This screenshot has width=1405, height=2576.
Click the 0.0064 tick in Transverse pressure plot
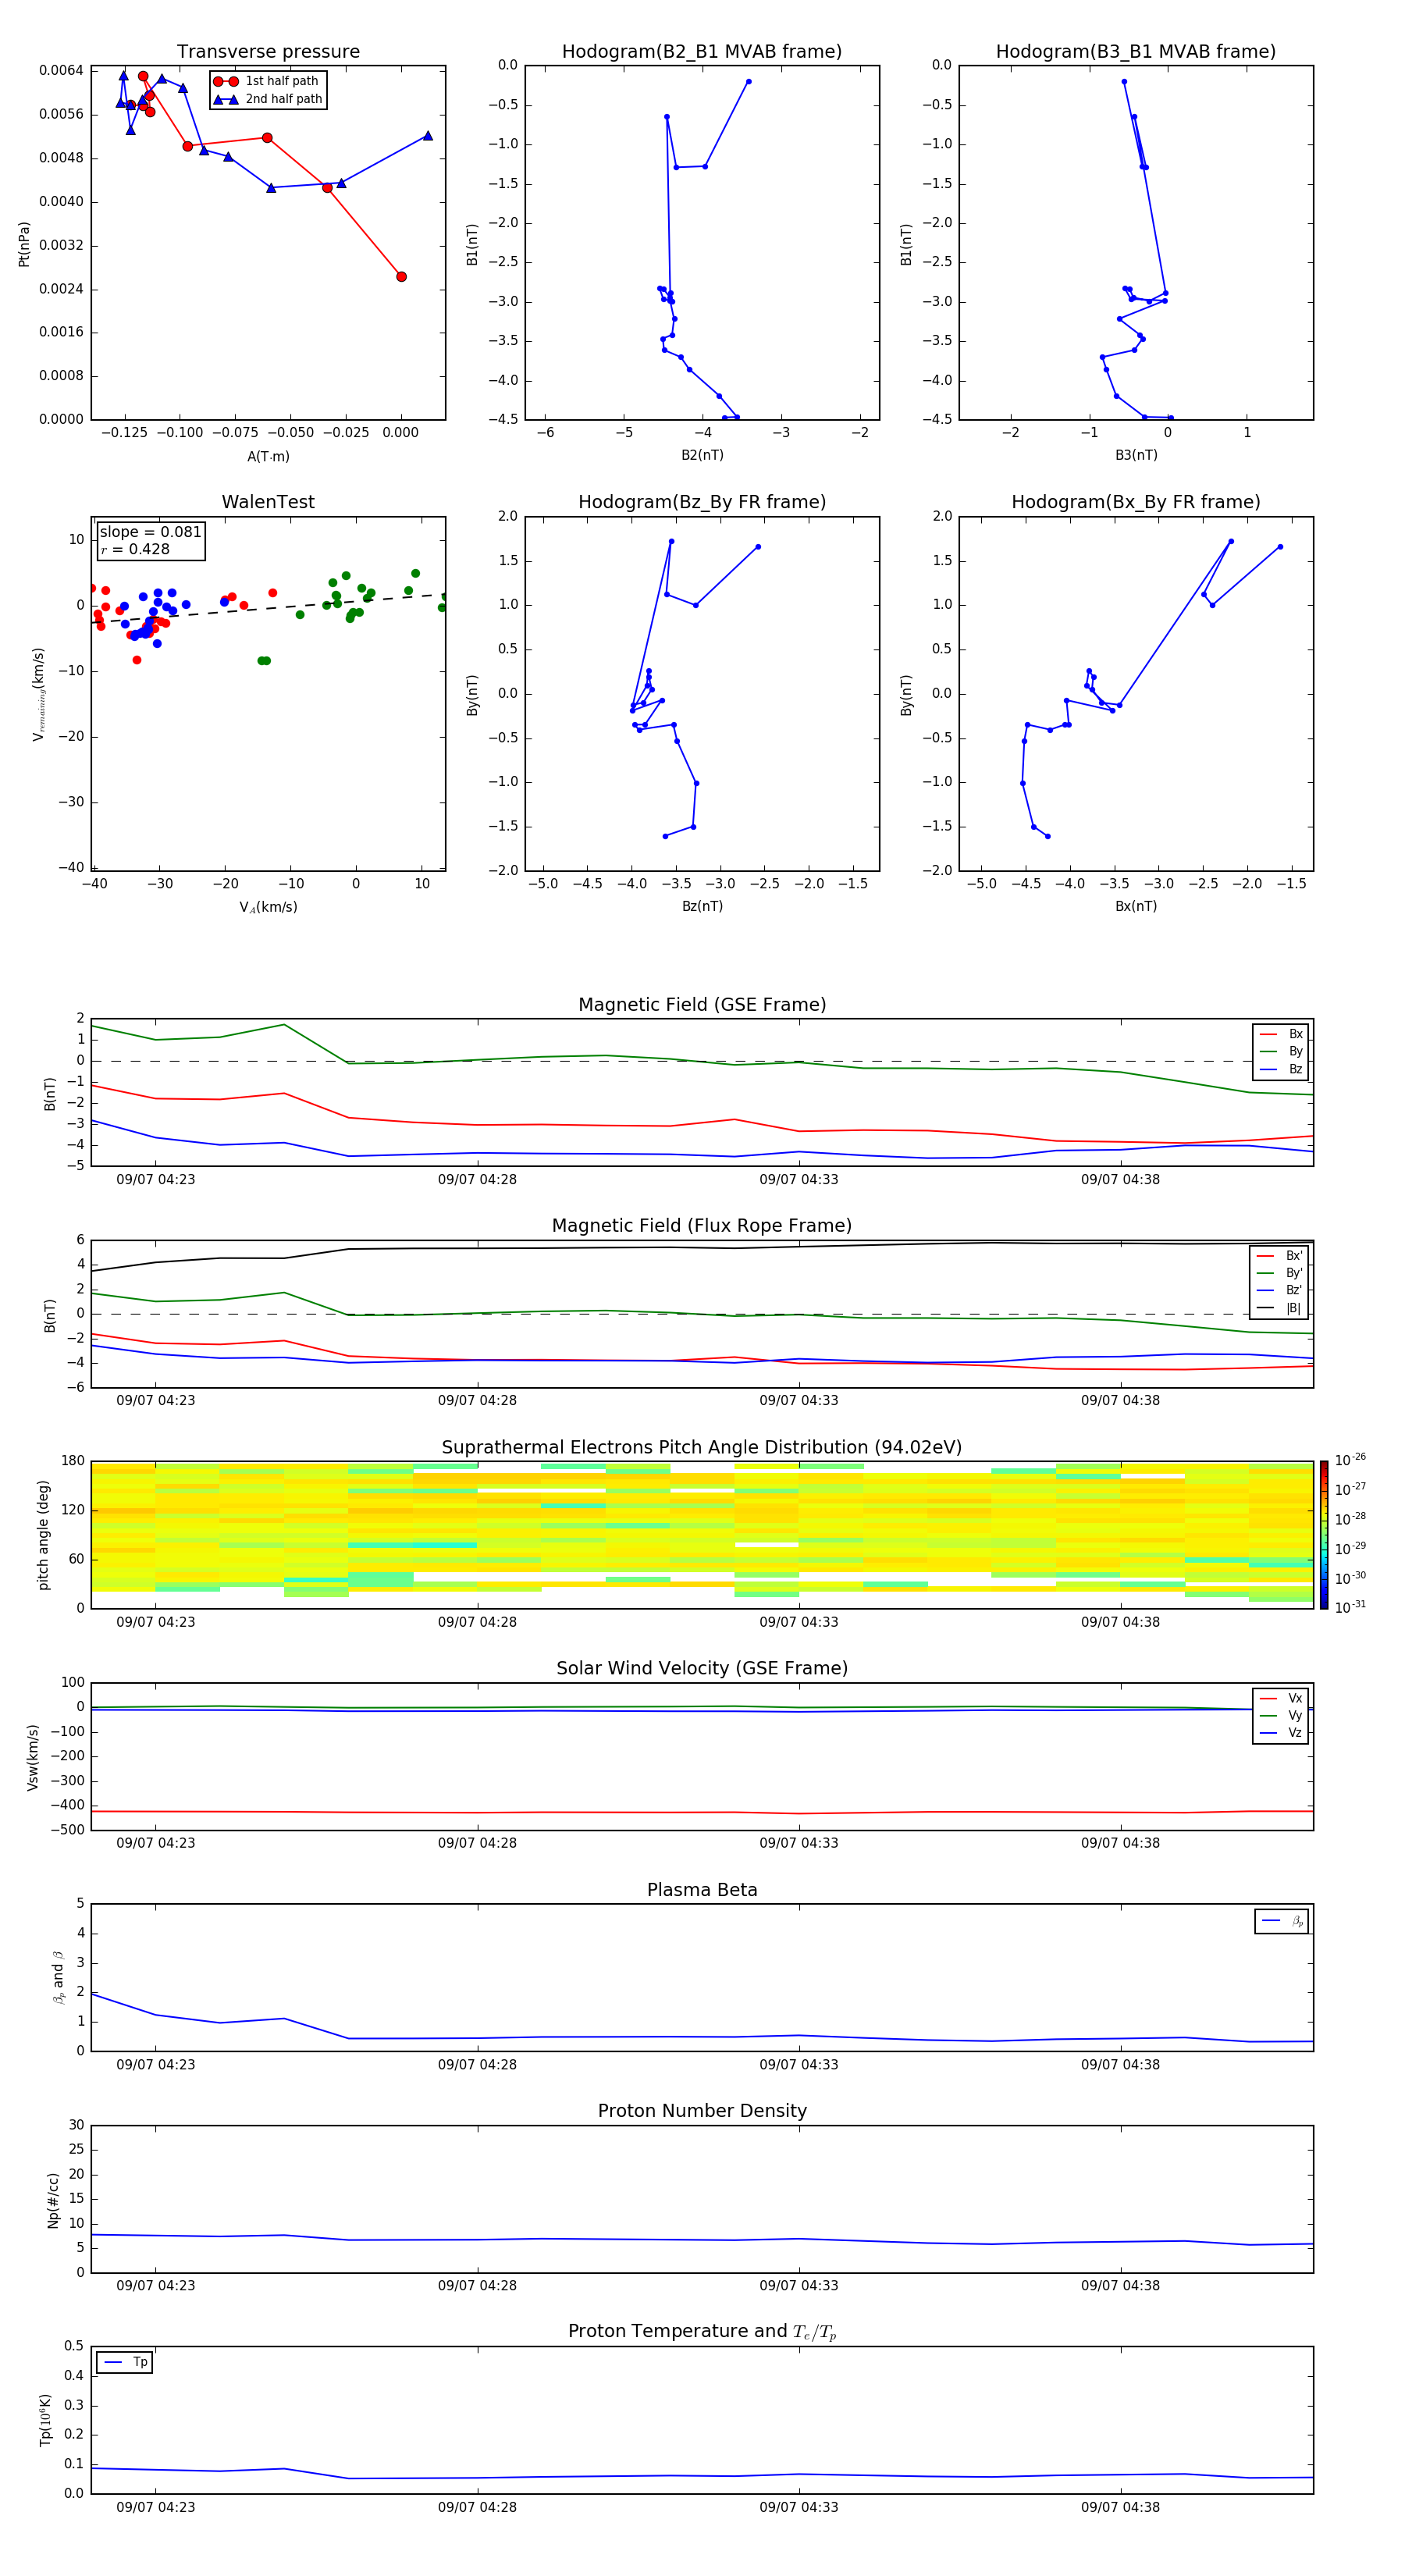(x=61, y=70)
